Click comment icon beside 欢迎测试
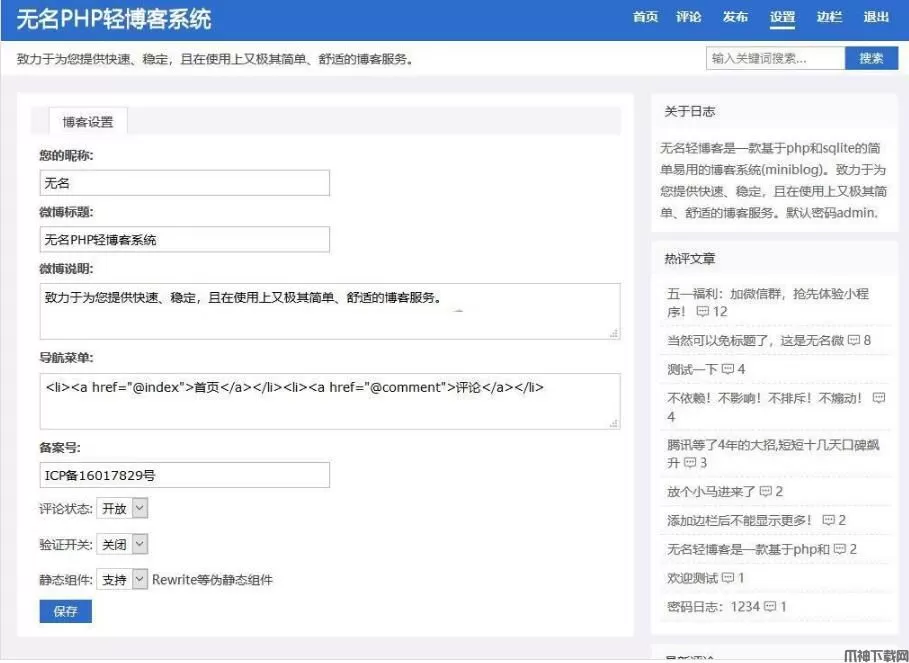 coord(728,578)
